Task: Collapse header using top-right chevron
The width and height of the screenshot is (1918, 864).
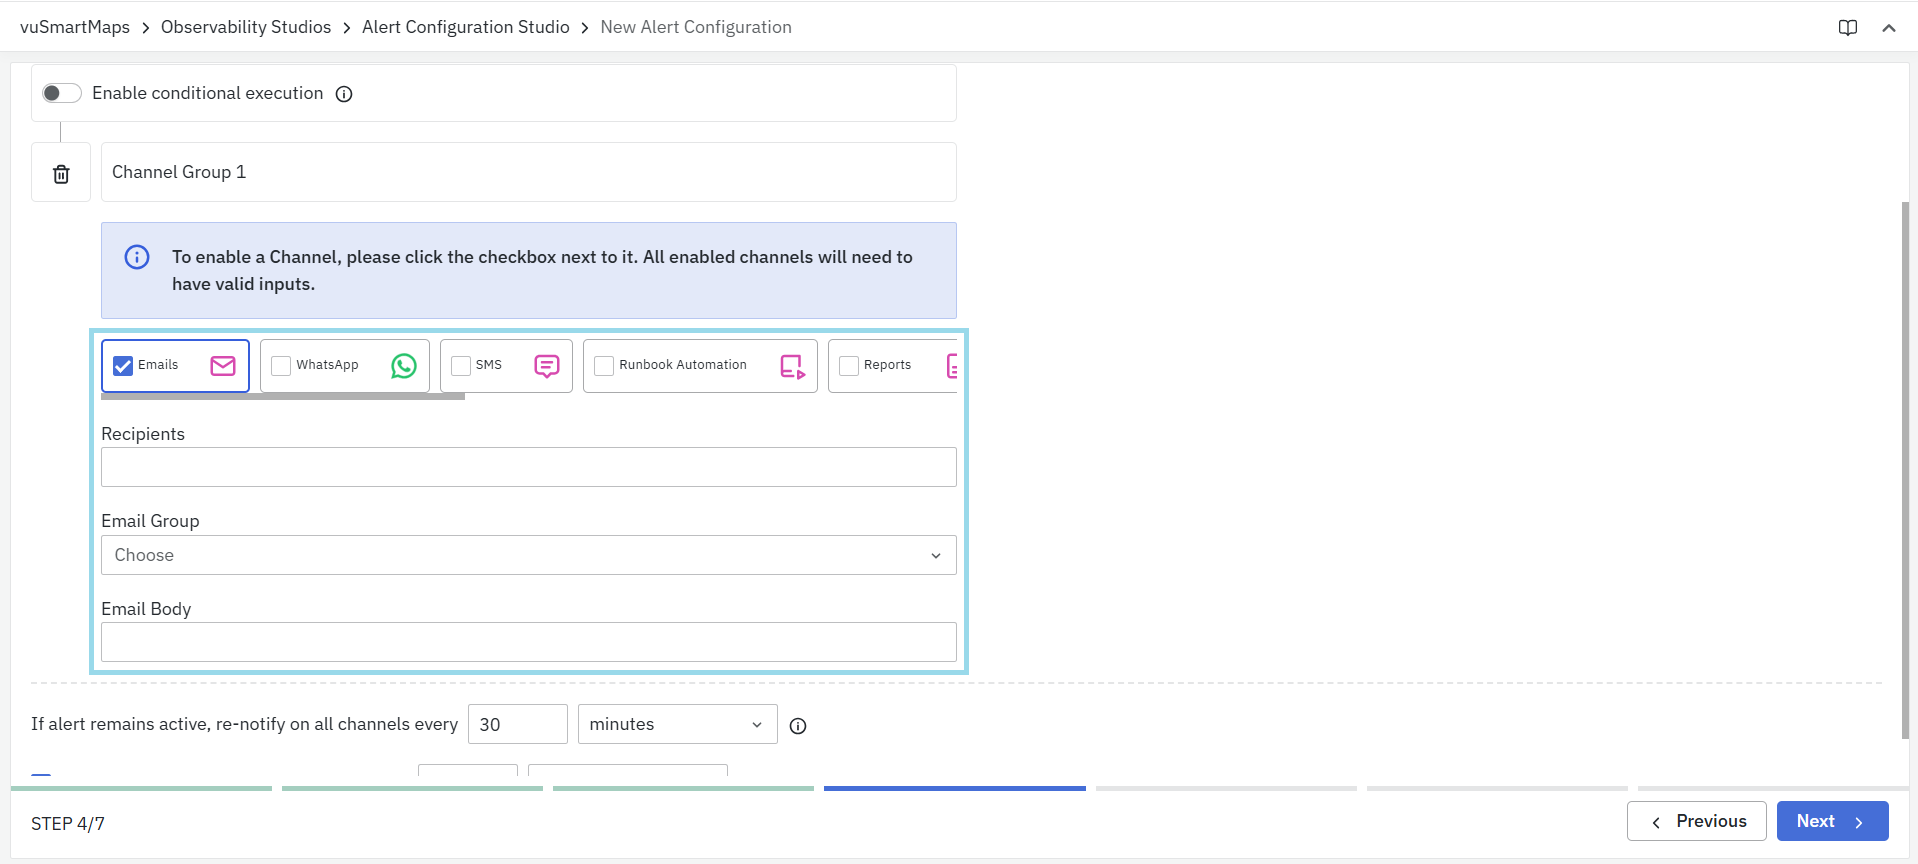Action: (1888, 28)
